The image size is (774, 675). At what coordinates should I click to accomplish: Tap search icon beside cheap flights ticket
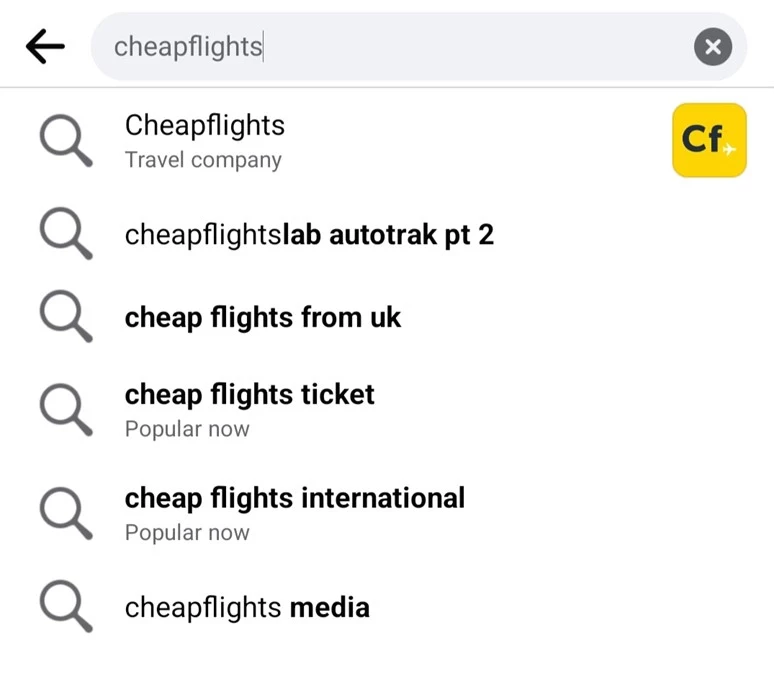[x=66, y=410]
